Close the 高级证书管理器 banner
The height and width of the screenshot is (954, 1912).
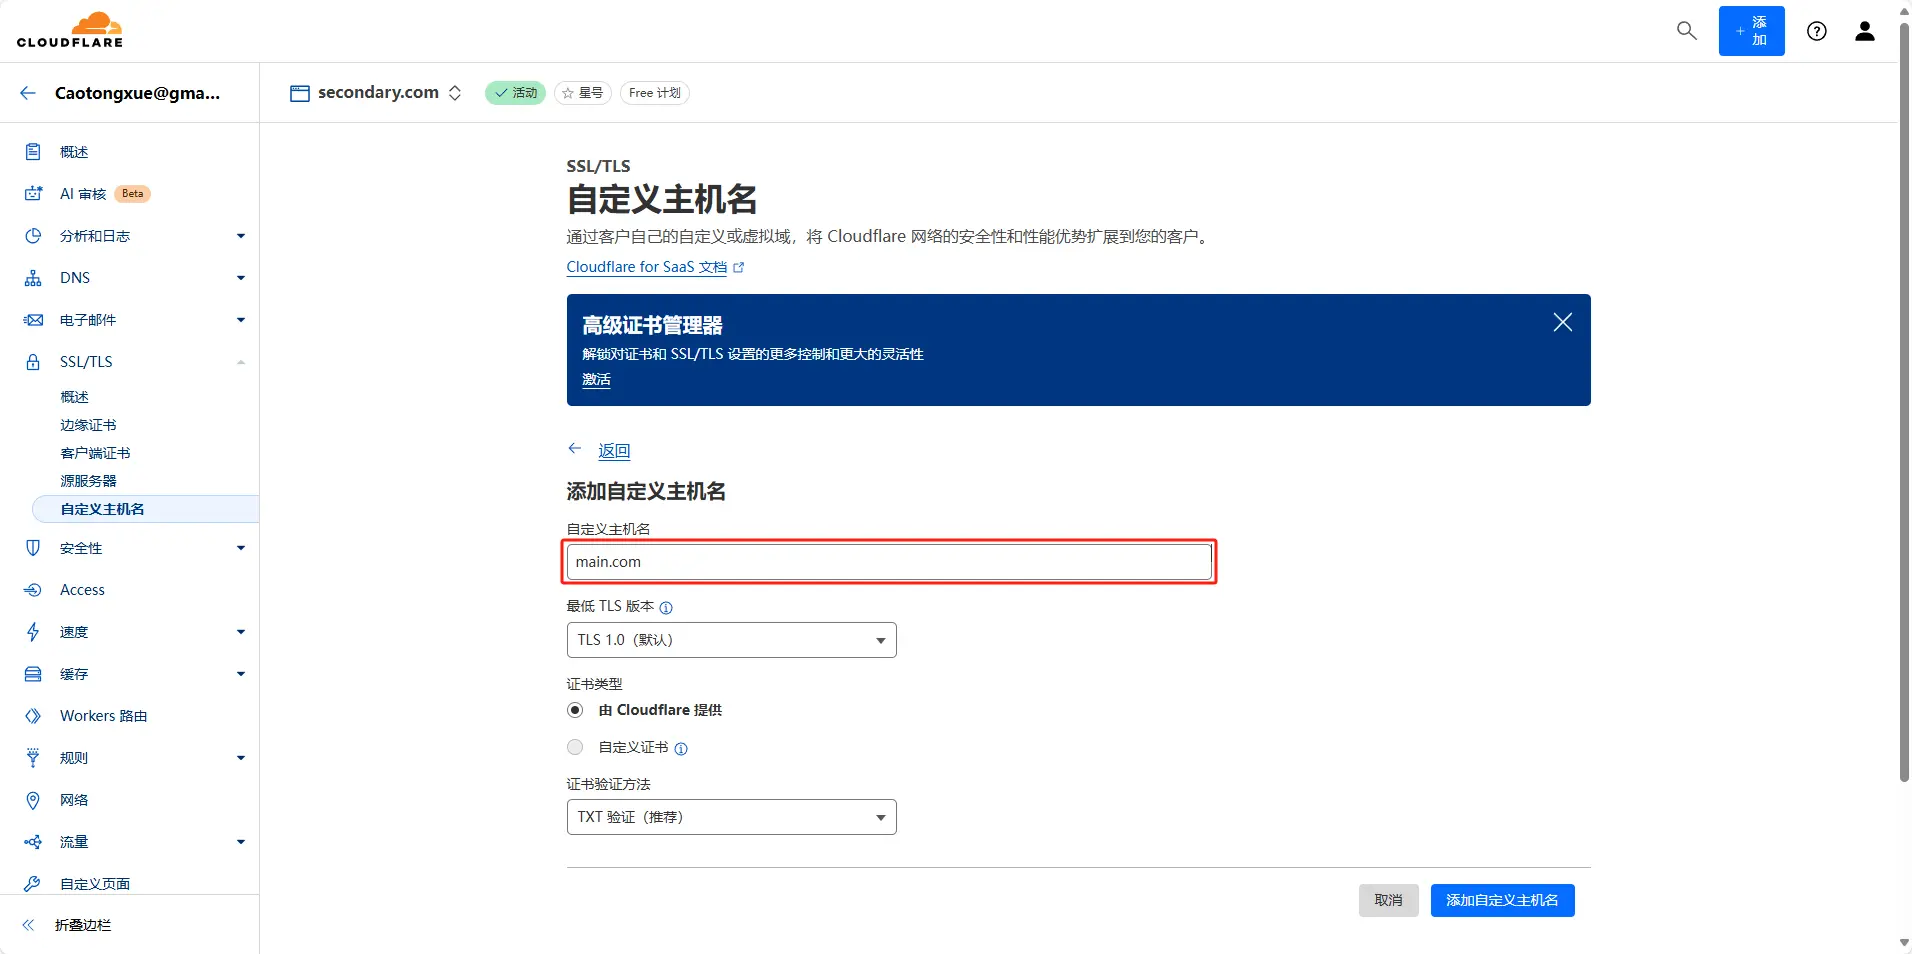pos(1563,322)
